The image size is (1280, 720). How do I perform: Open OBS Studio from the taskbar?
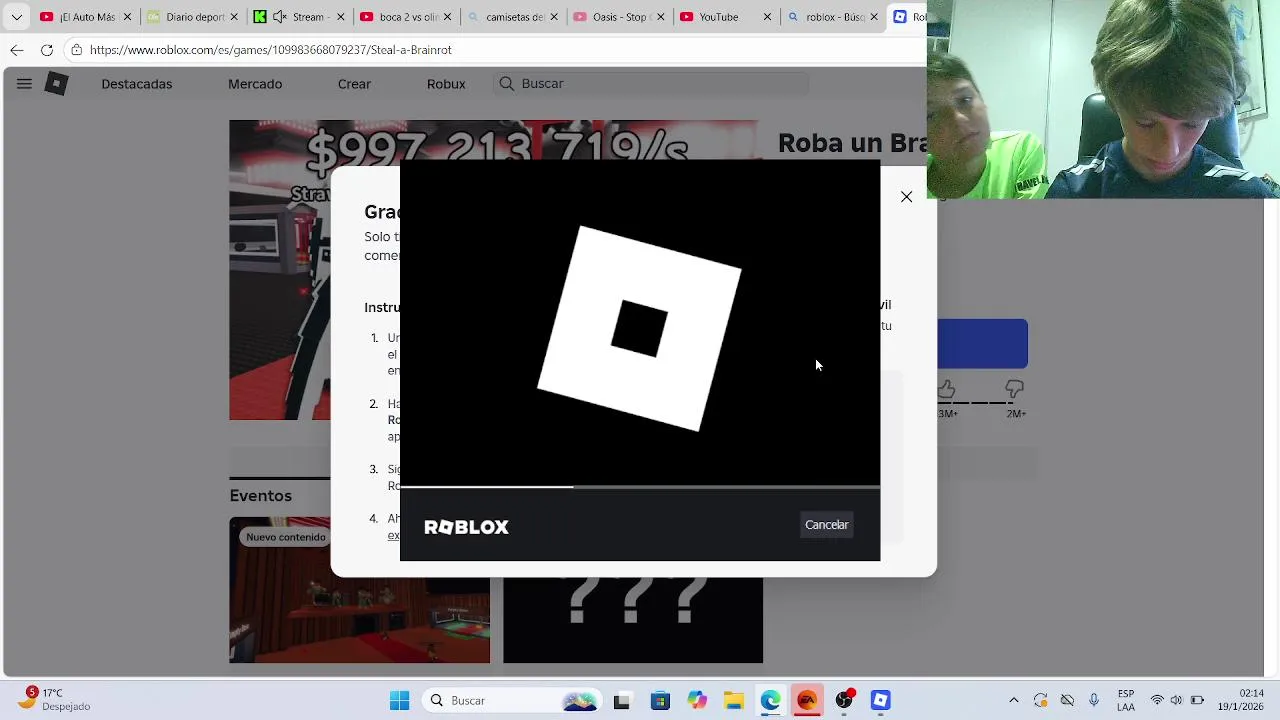(845, 701)
